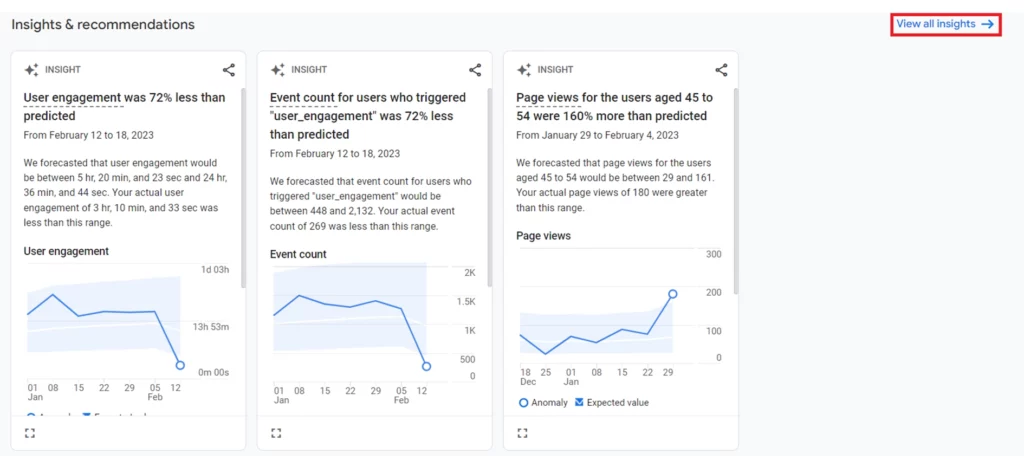
Task: Expand Page views card to full view
Action: [522, 433]
